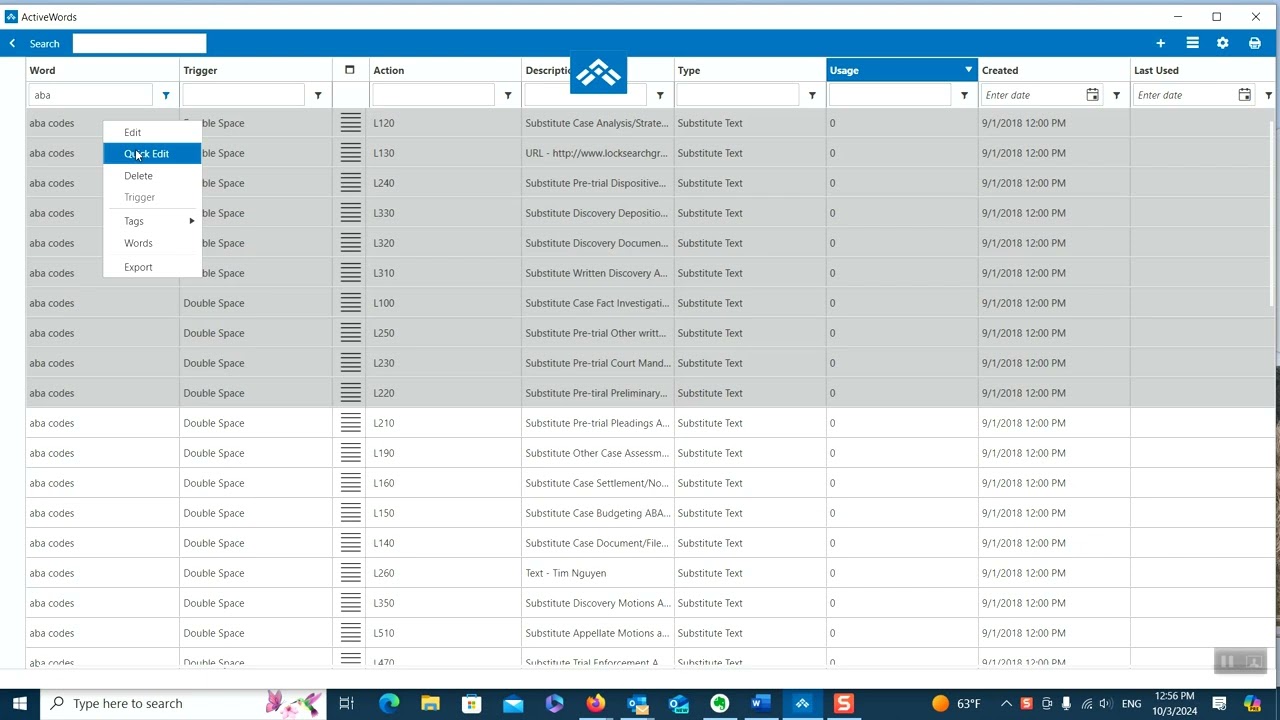Open the notification center in the system tray
Viewport: 1280px width, 720px height.
(1219, 703)
